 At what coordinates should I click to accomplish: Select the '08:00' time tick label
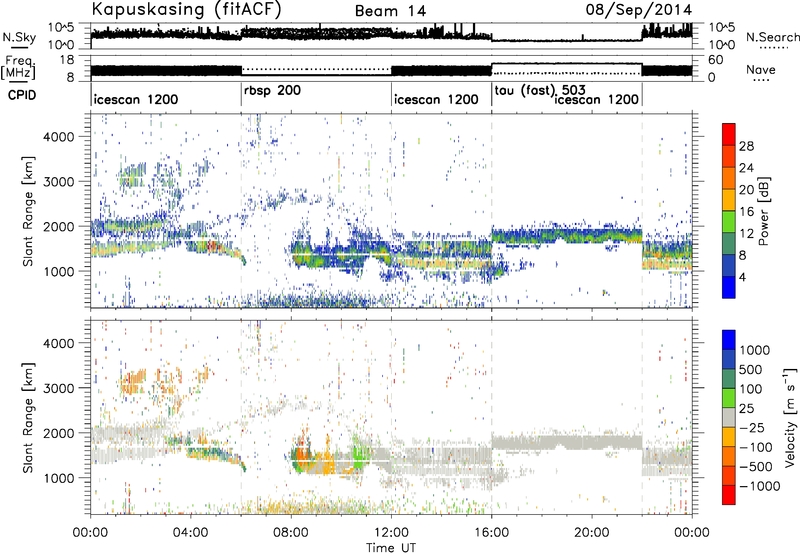click(291, 533)
